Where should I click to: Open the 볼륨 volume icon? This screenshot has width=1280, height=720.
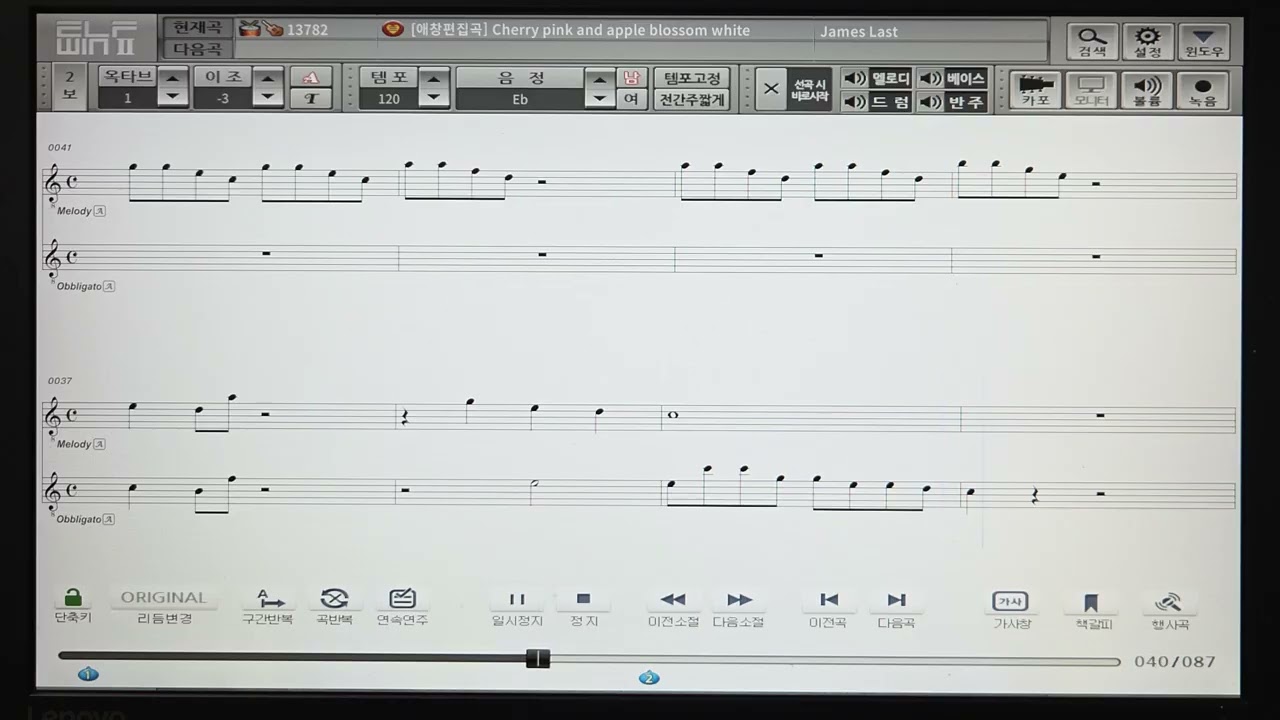click(x=1147, y=90)
